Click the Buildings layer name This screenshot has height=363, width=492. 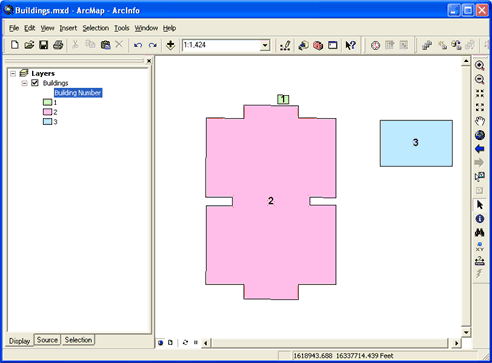[55, 83]
